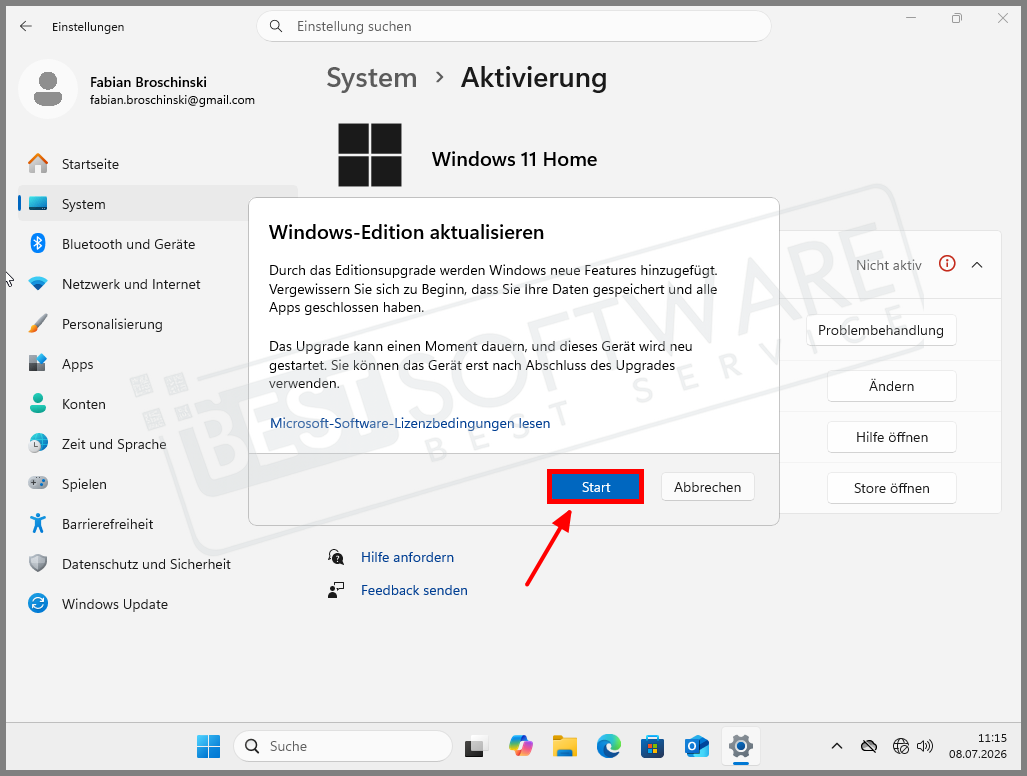Screen dimensions: 1027x776
Task: Click the Settings gear icon on taskbar
Action: [741, 746]
